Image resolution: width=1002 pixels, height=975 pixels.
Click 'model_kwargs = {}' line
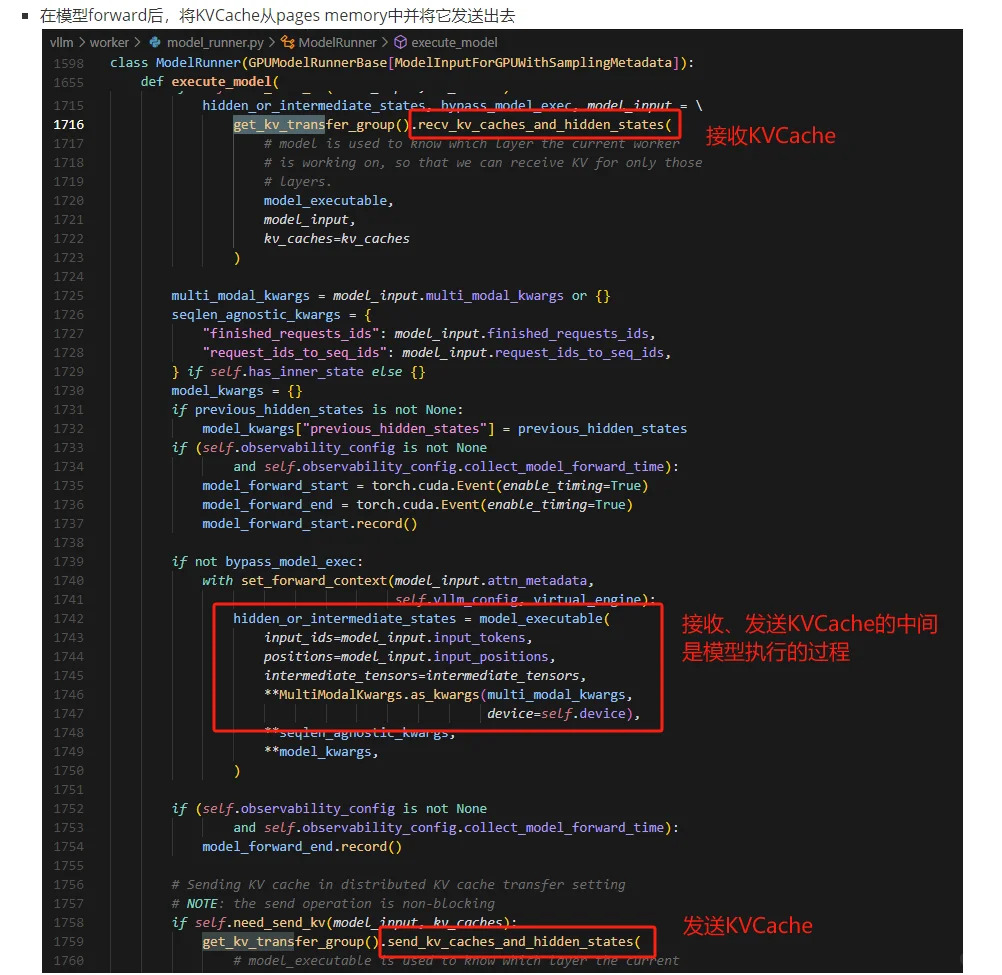(x=236, y=390)
